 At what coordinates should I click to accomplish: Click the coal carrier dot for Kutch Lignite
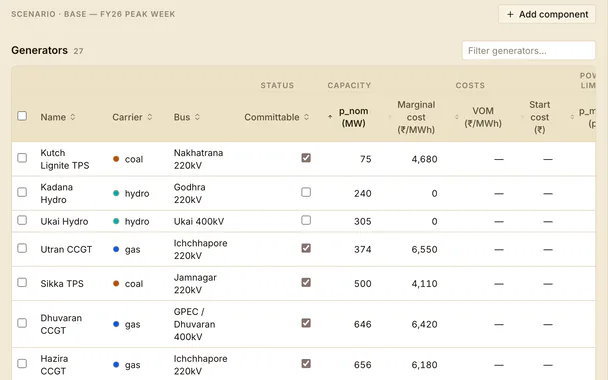pyautogui.click(x=116, y=159)
